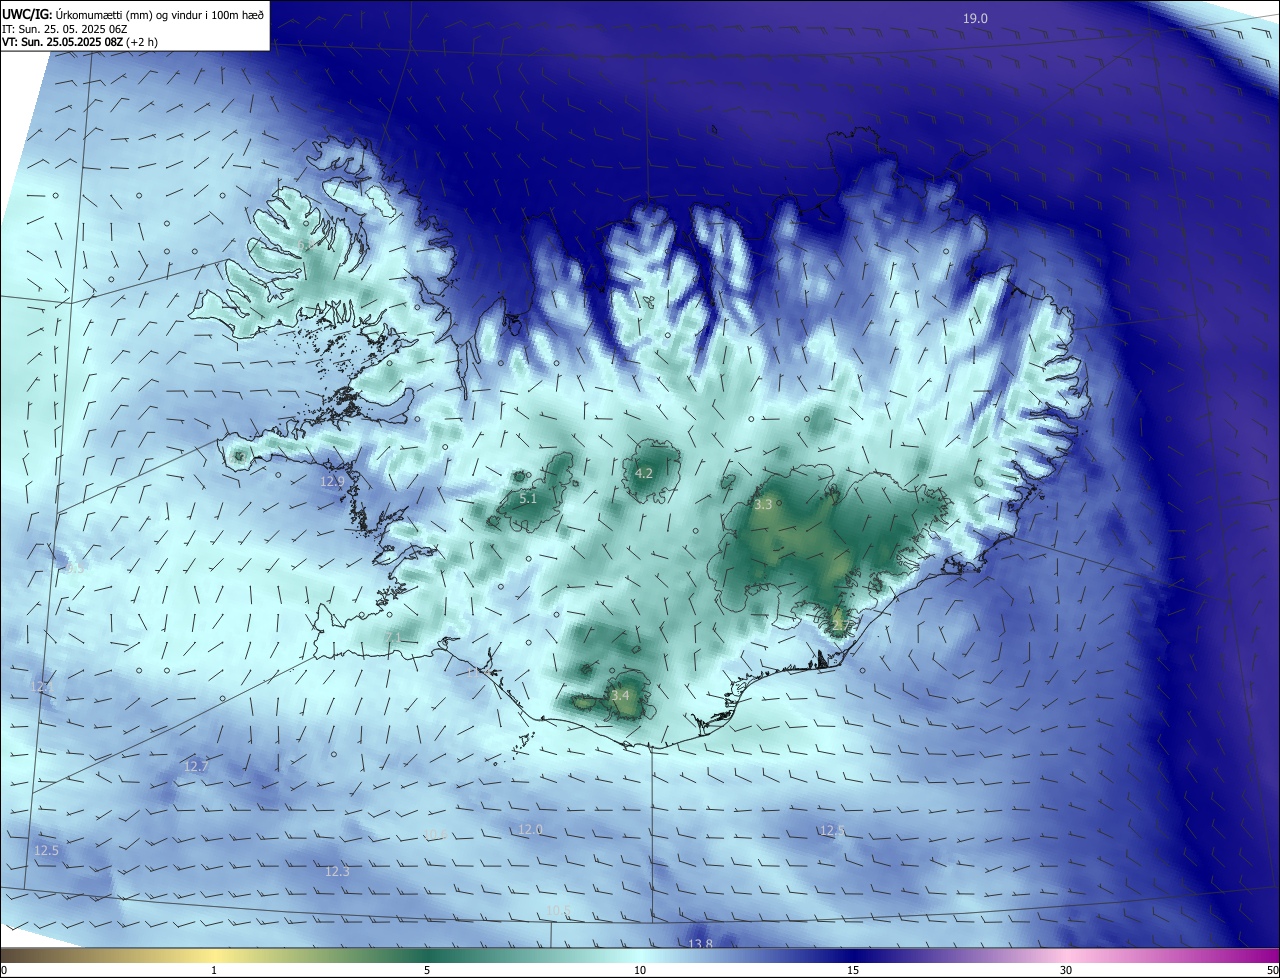The height and width of the screenshot is (978, 1280).
Task: Click the map value label '12.3'
Action: 338,871
